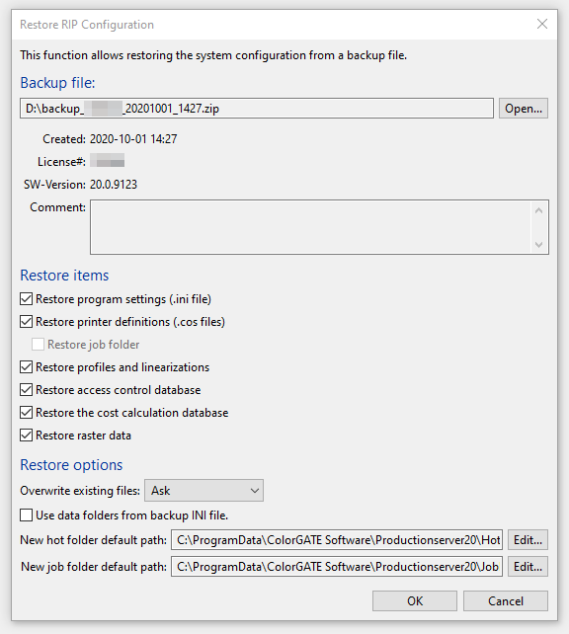Uncheck Restore program settings (.ini file)
Image resolution: width=569 pixels, height=634 pixels.
click(26, 299)
